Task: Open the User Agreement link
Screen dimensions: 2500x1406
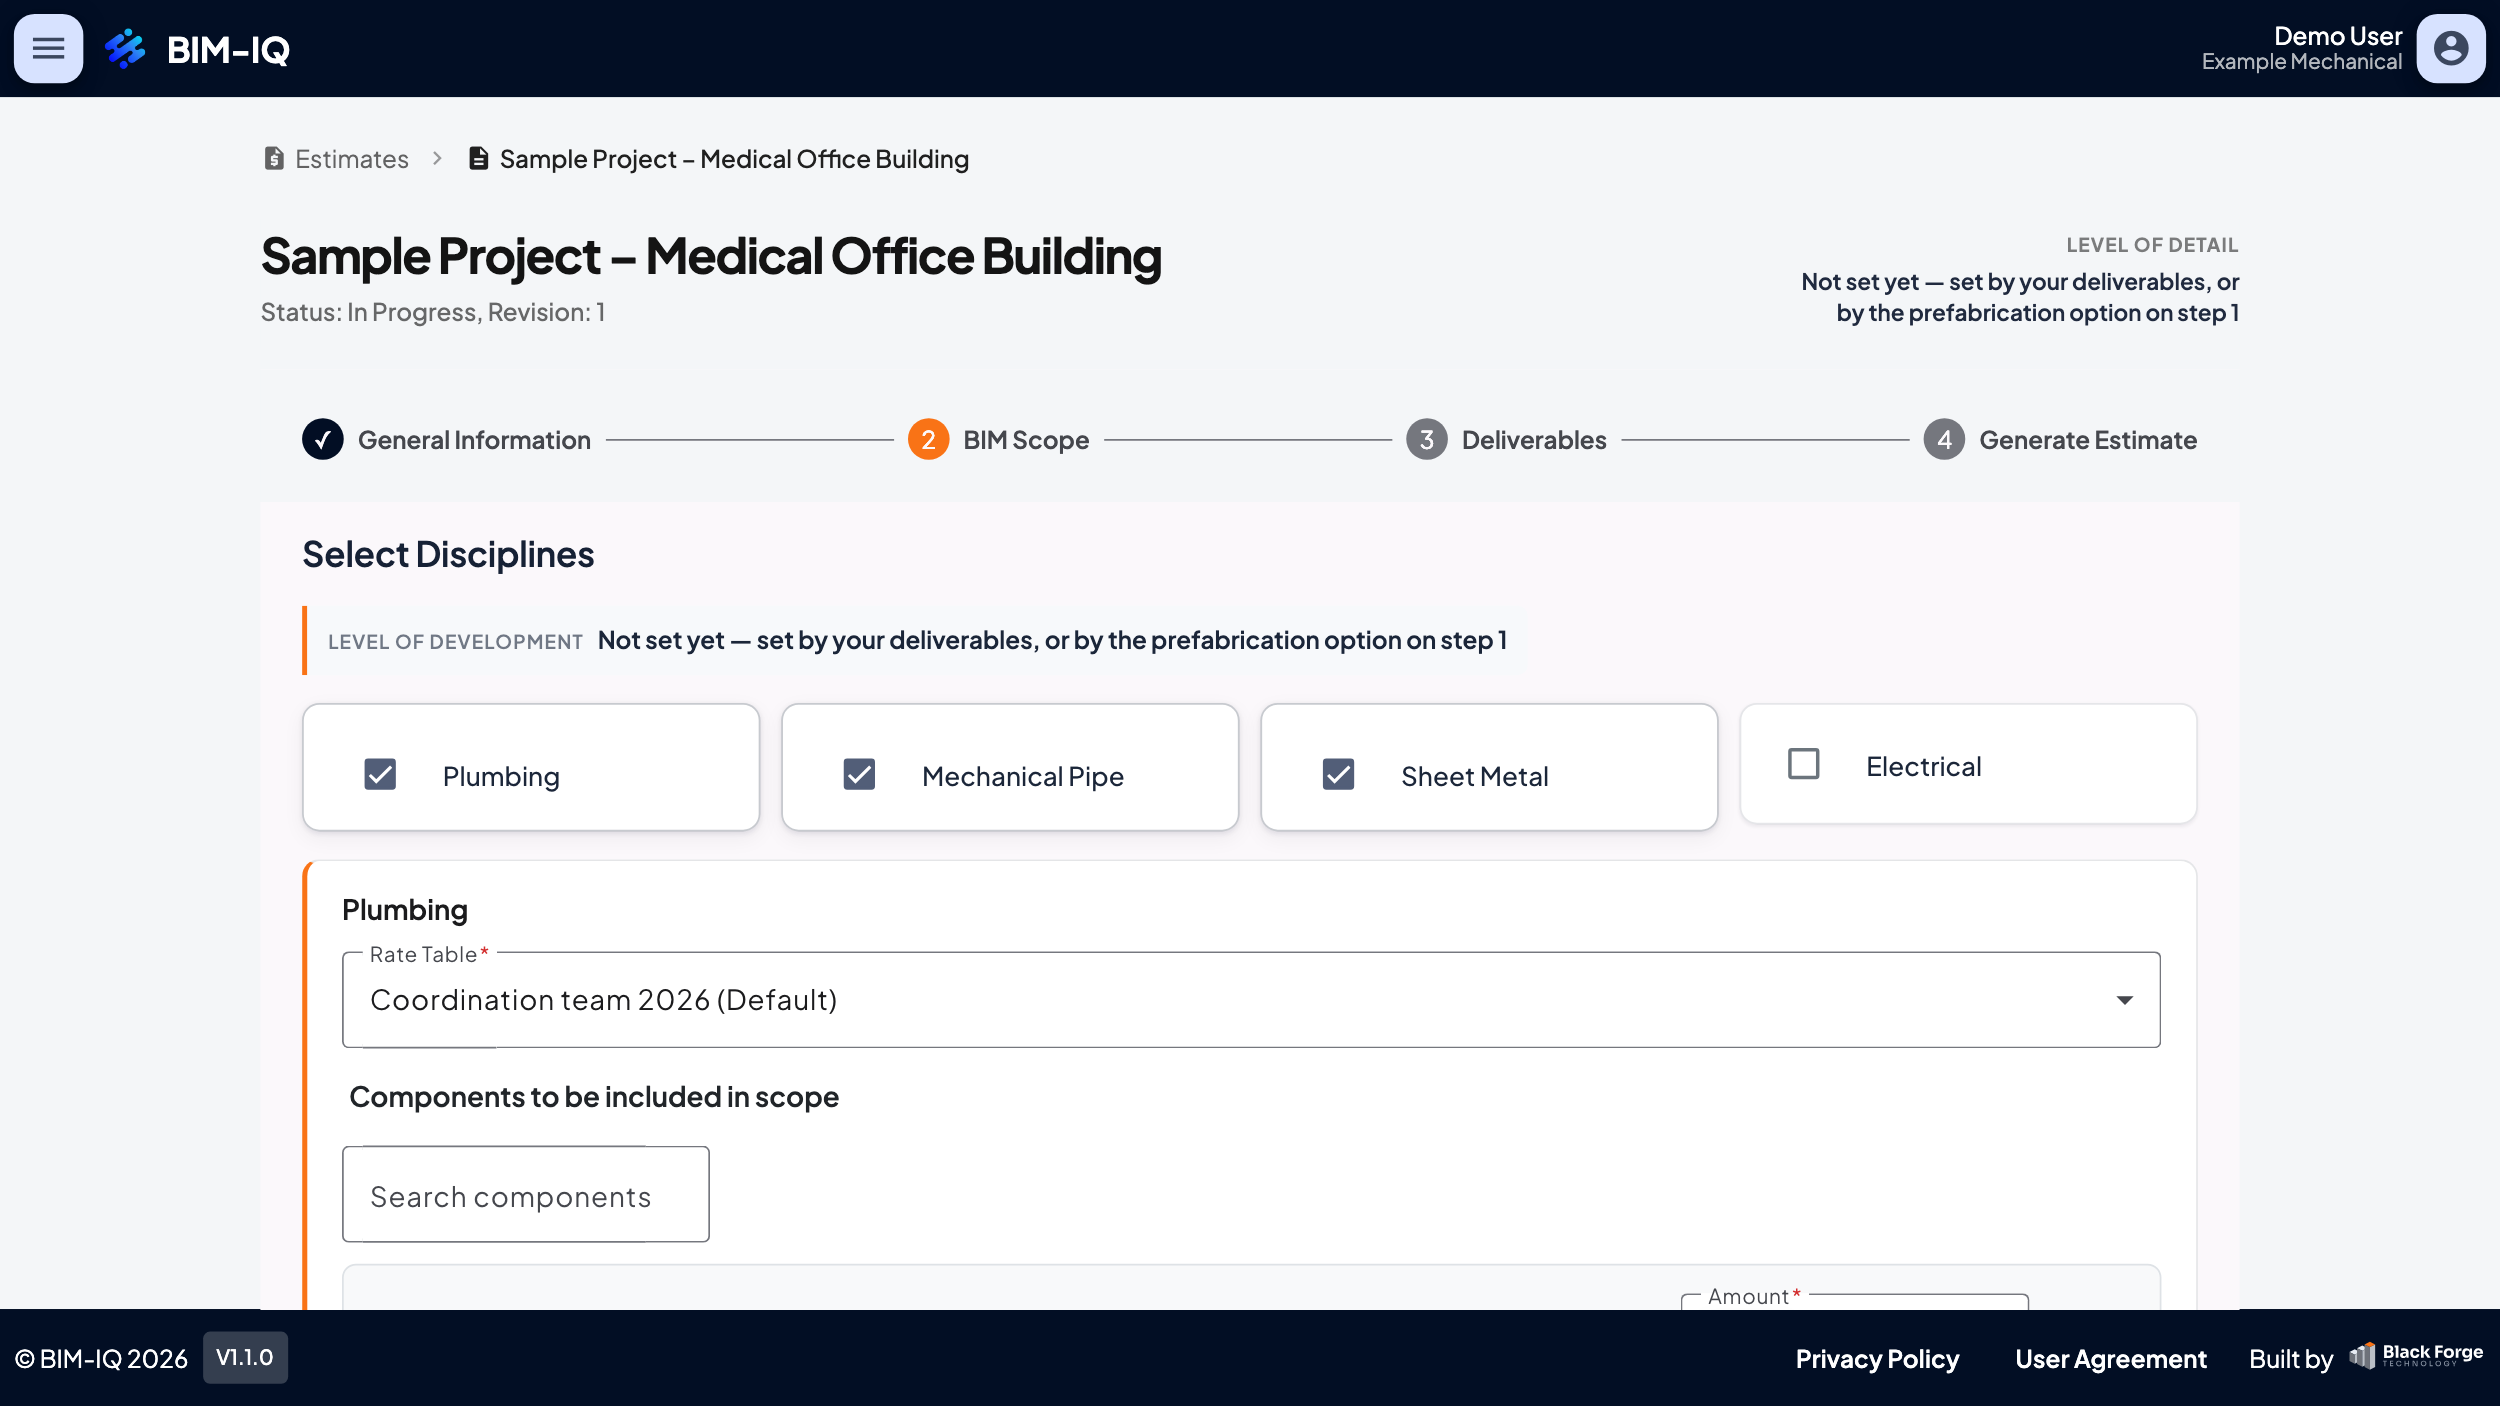Action: (2110, 1359)
